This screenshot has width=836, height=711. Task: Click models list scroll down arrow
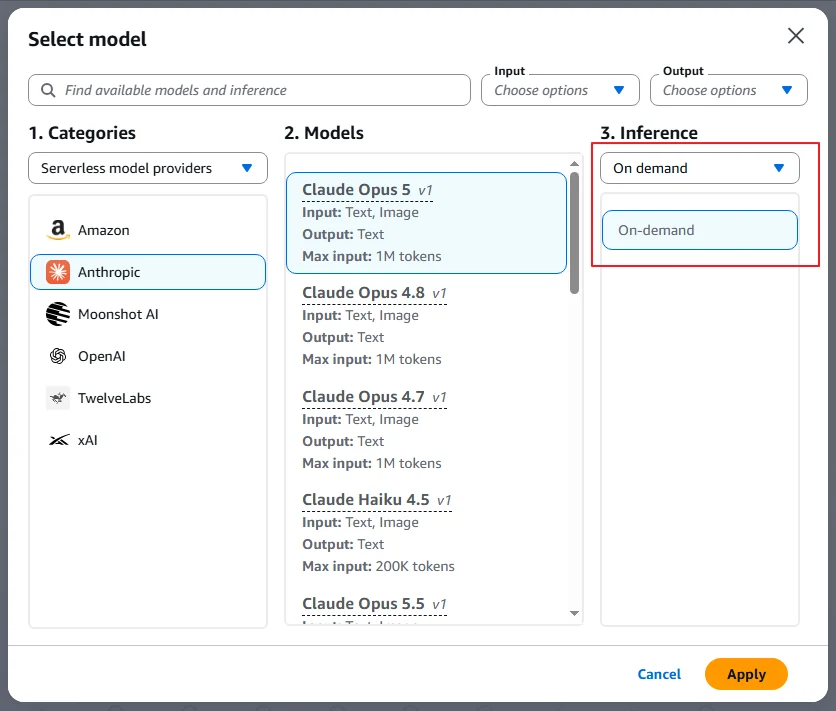[574, 613]
